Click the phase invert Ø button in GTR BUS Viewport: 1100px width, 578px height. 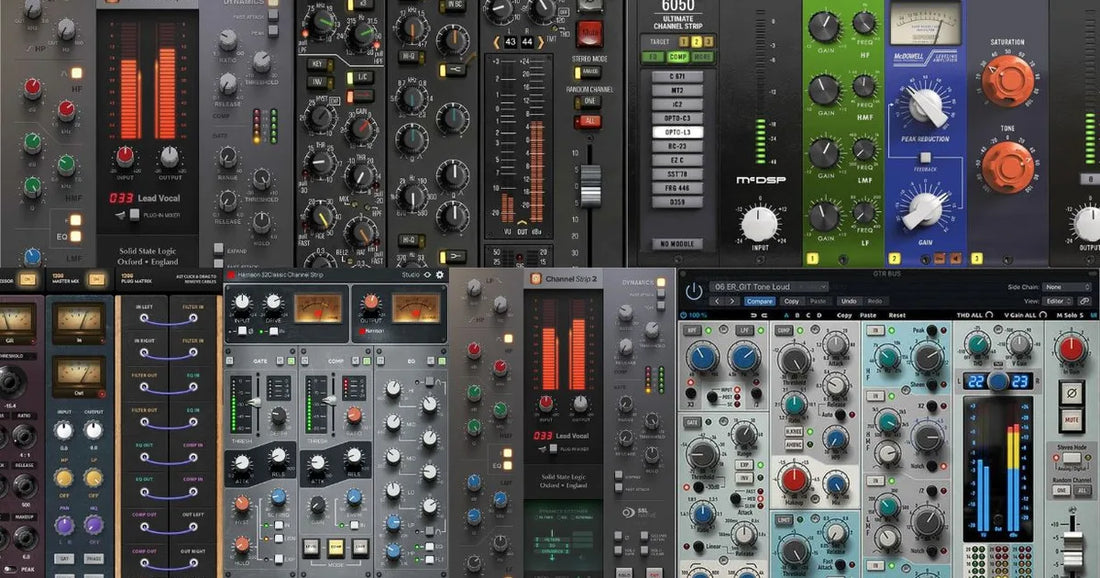pyautogui.click(x=1071, y=394)
